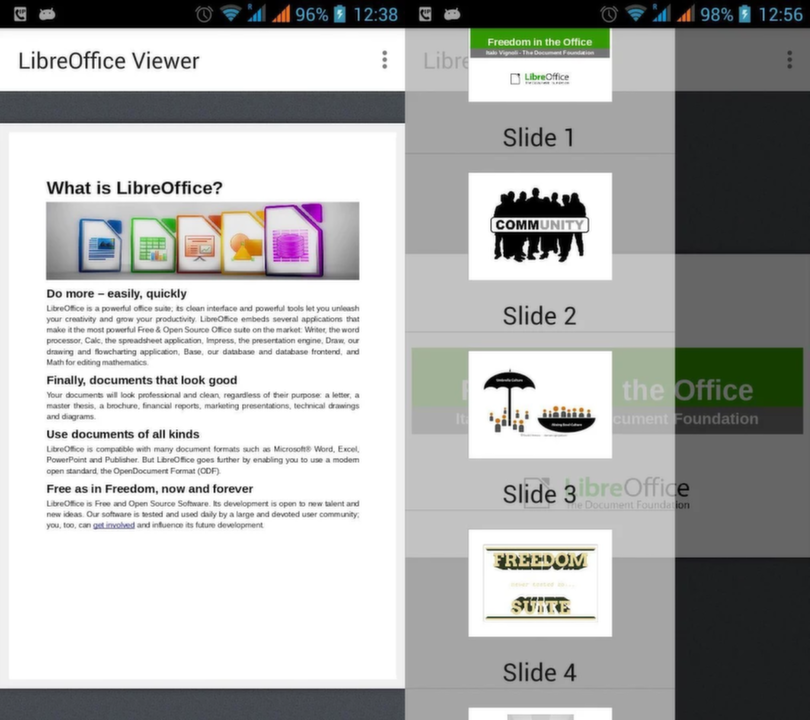This screenshot has height=720, width=810.
Task: Tap the LibreOffice app icons banner image
Action: 202,241
